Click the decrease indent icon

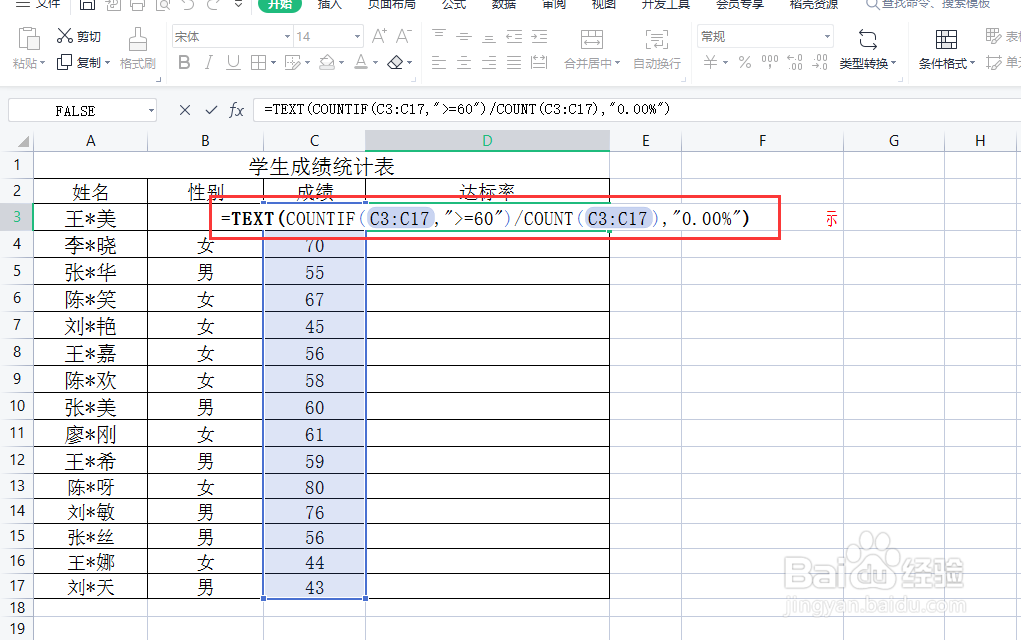[514, 36]
